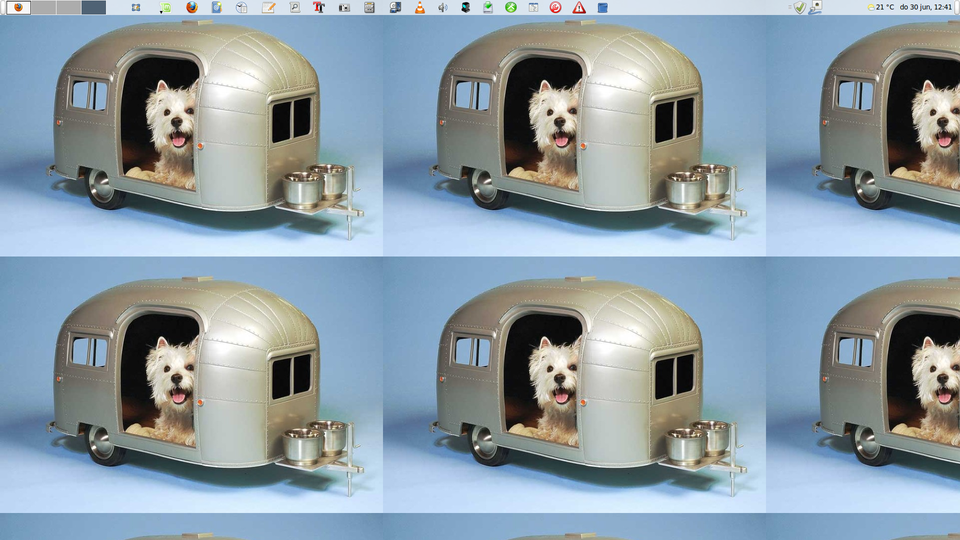Switch to the second workspace in pager
Image resolution: width=960 pixels, height=540 pixels.
tap(43, 7)
